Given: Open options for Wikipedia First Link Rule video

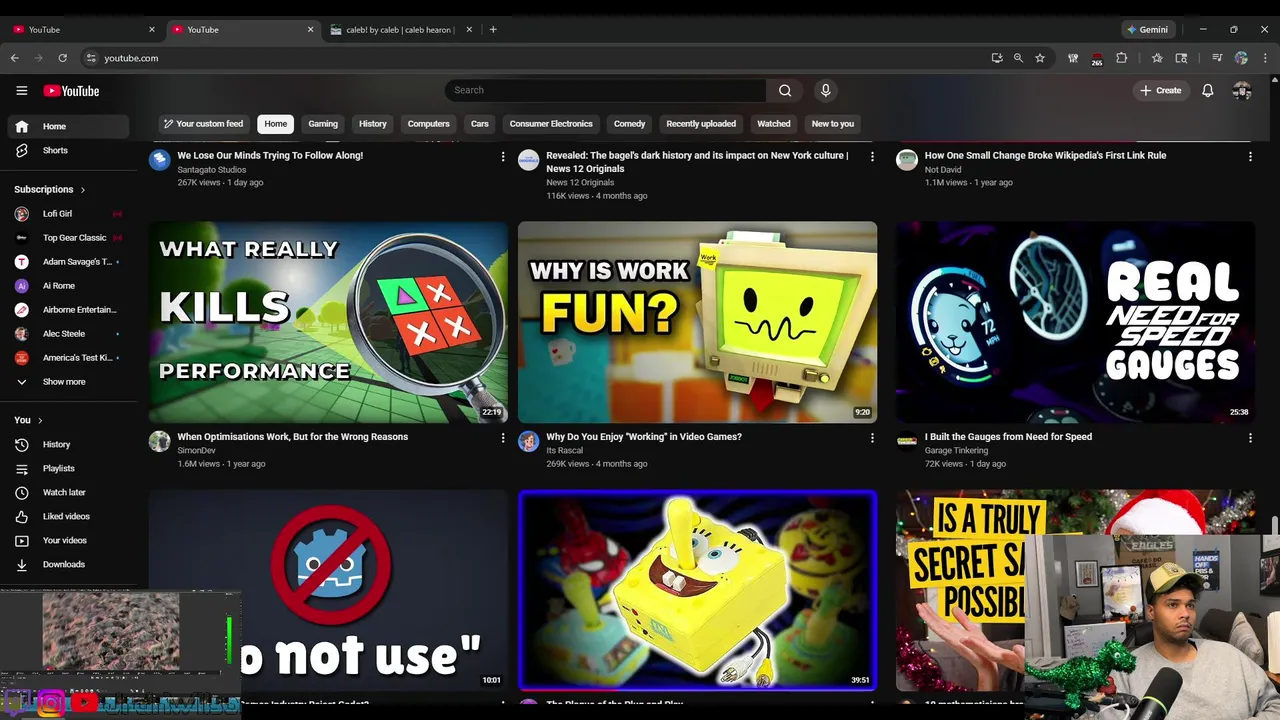Looking at the screenshot, I should click(1250, 156).
